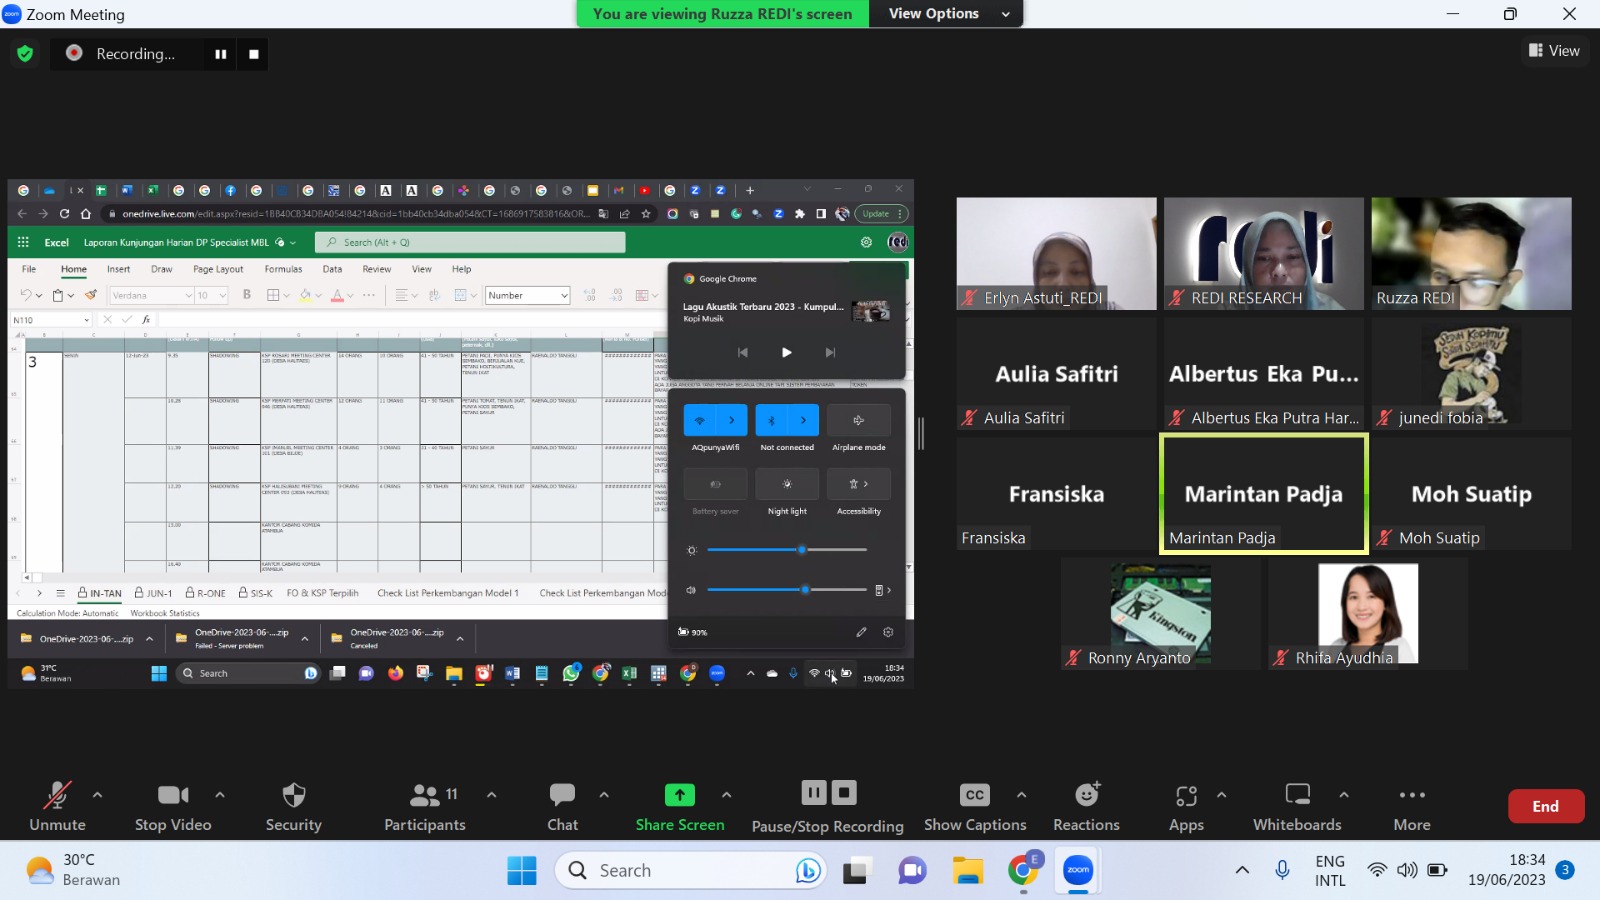The height and width of the screenshot is (900, 1600).
Task: Pause recording from the top-left indicator
Action: point(220,54)
